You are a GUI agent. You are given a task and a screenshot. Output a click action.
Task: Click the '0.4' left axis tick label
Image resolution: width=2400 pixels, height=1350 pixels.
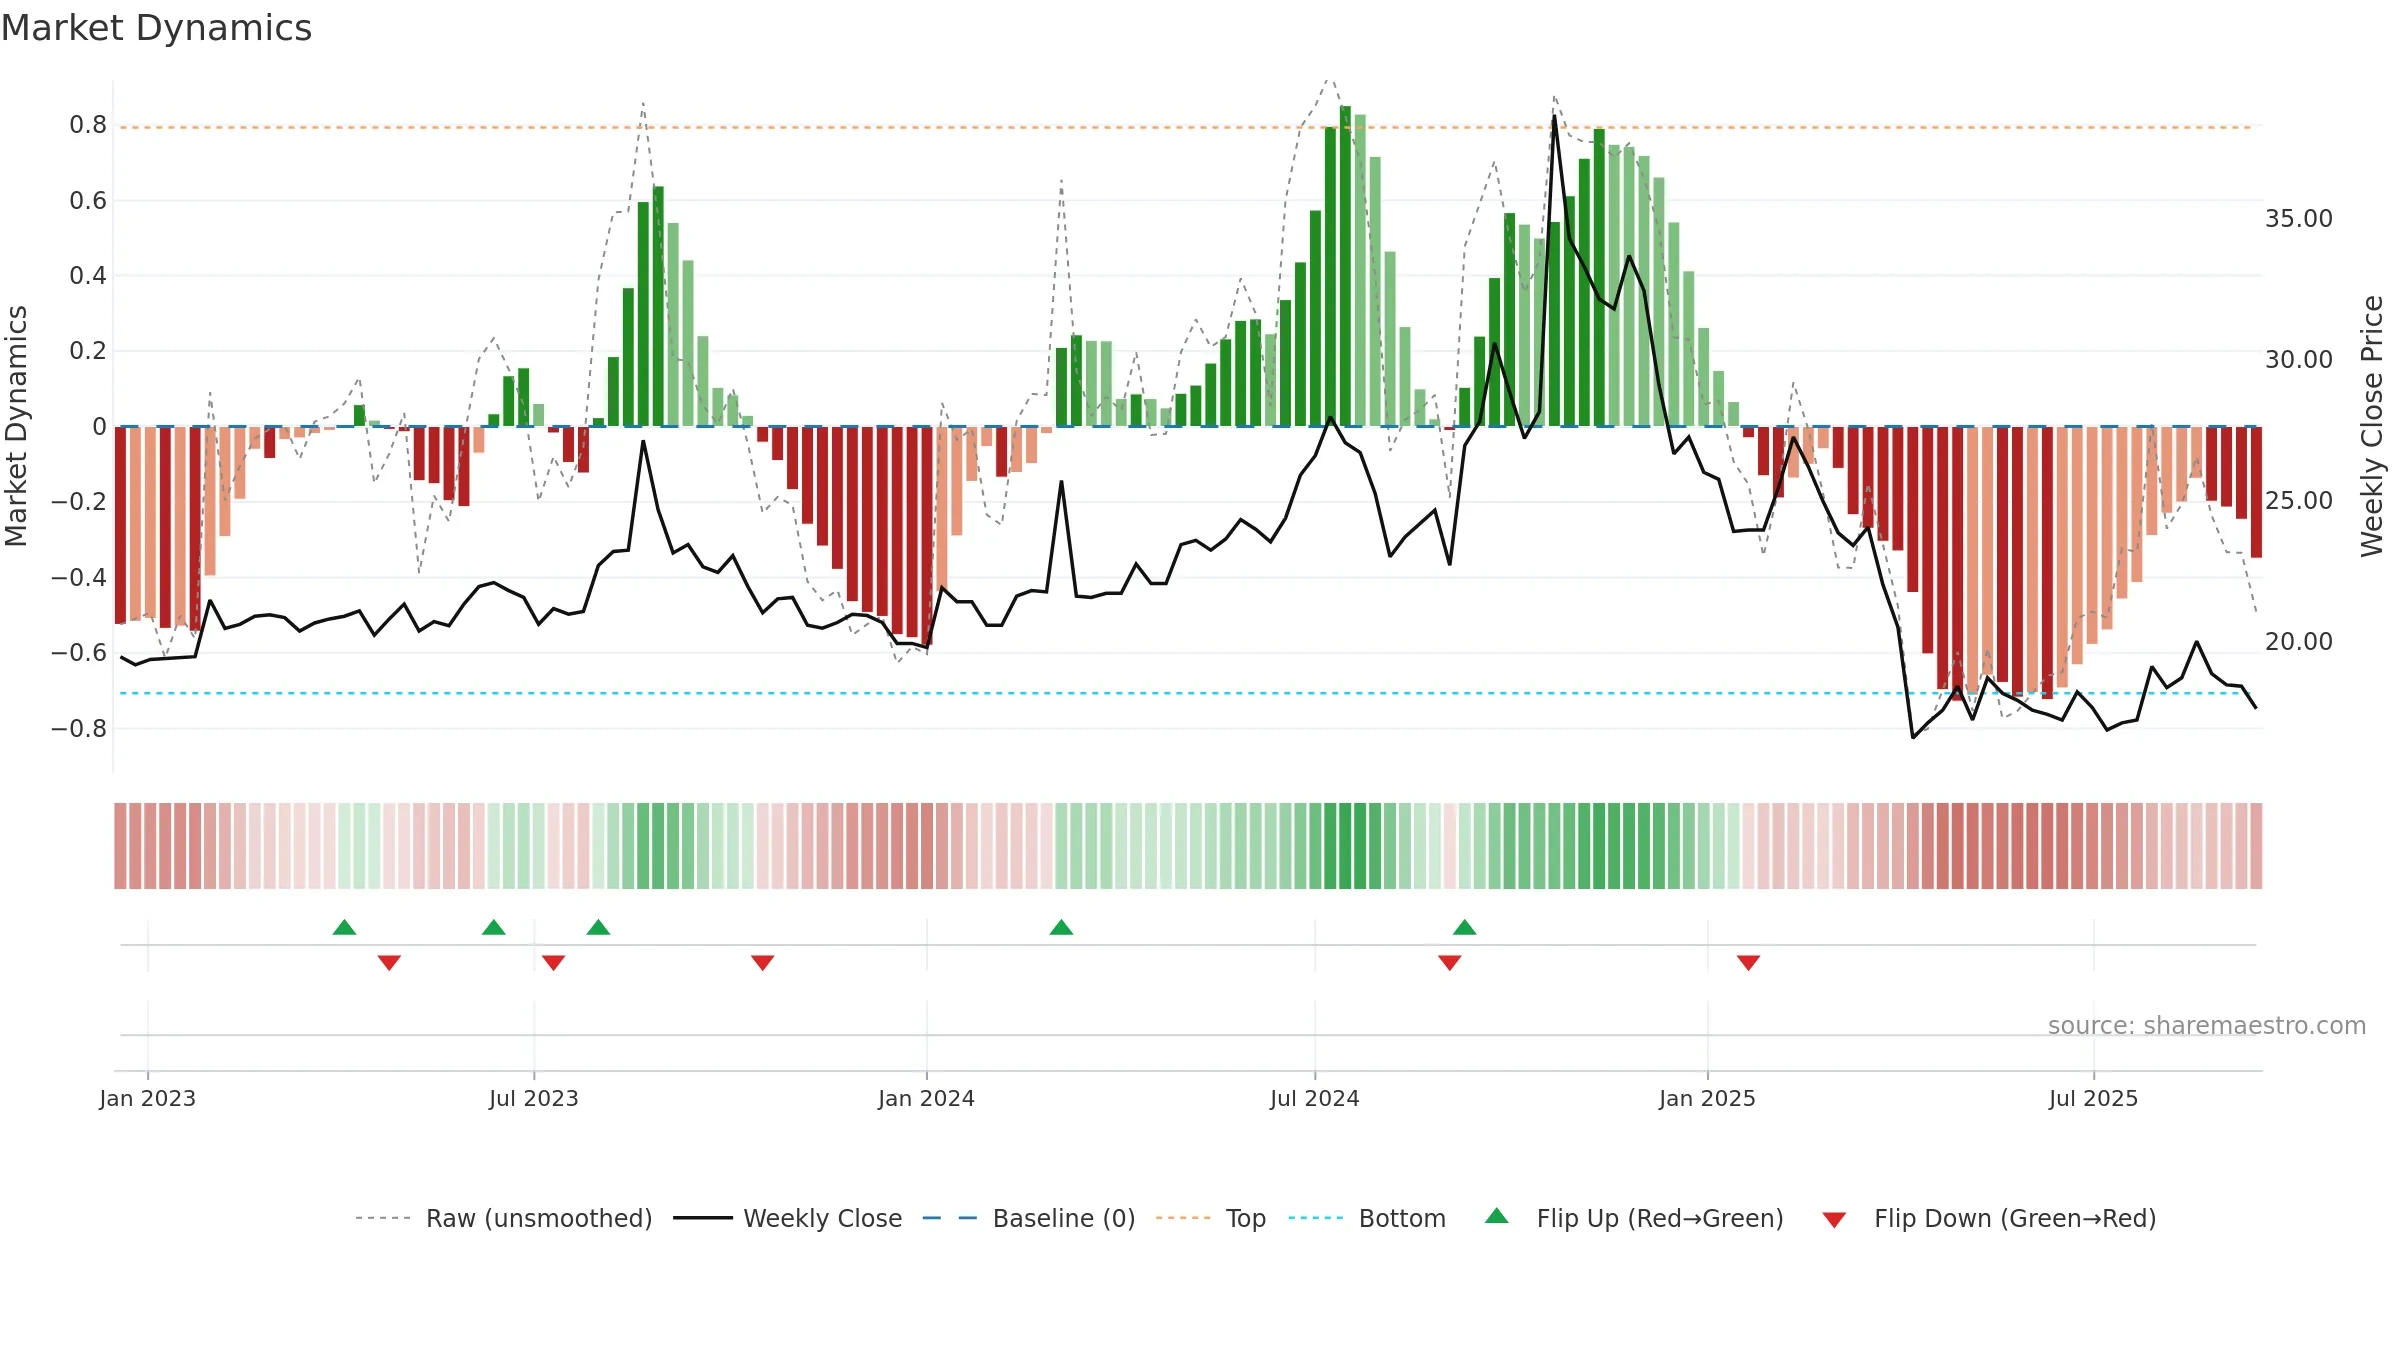point(88,276)
